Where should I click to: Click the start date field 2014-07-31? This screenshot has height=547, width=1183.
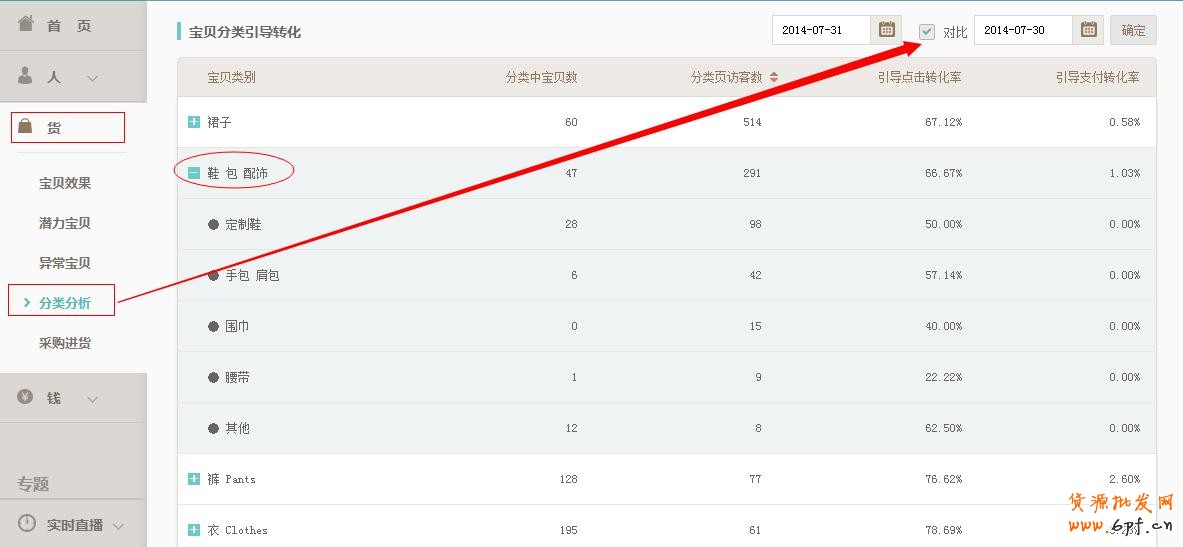pos(821,30)
